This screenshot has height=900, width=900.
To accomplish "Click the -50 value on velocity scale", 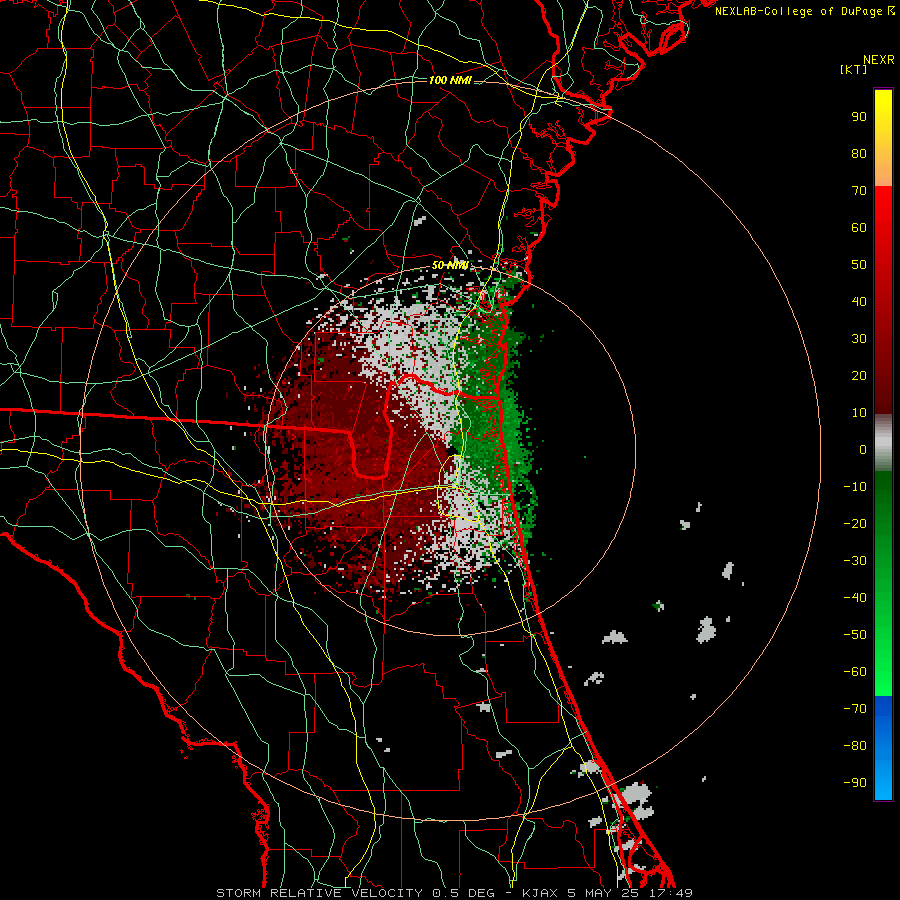I will click(855, 635).
